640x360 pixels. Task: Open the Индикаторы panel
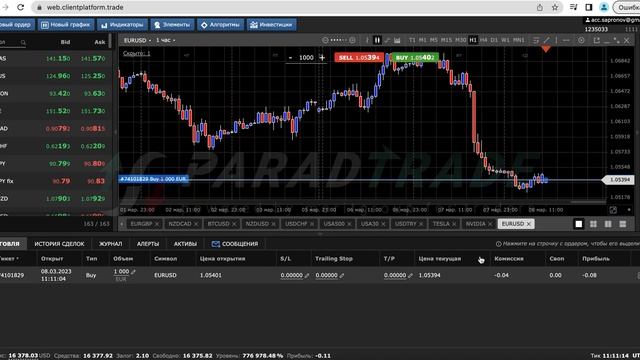coord(122,24)
